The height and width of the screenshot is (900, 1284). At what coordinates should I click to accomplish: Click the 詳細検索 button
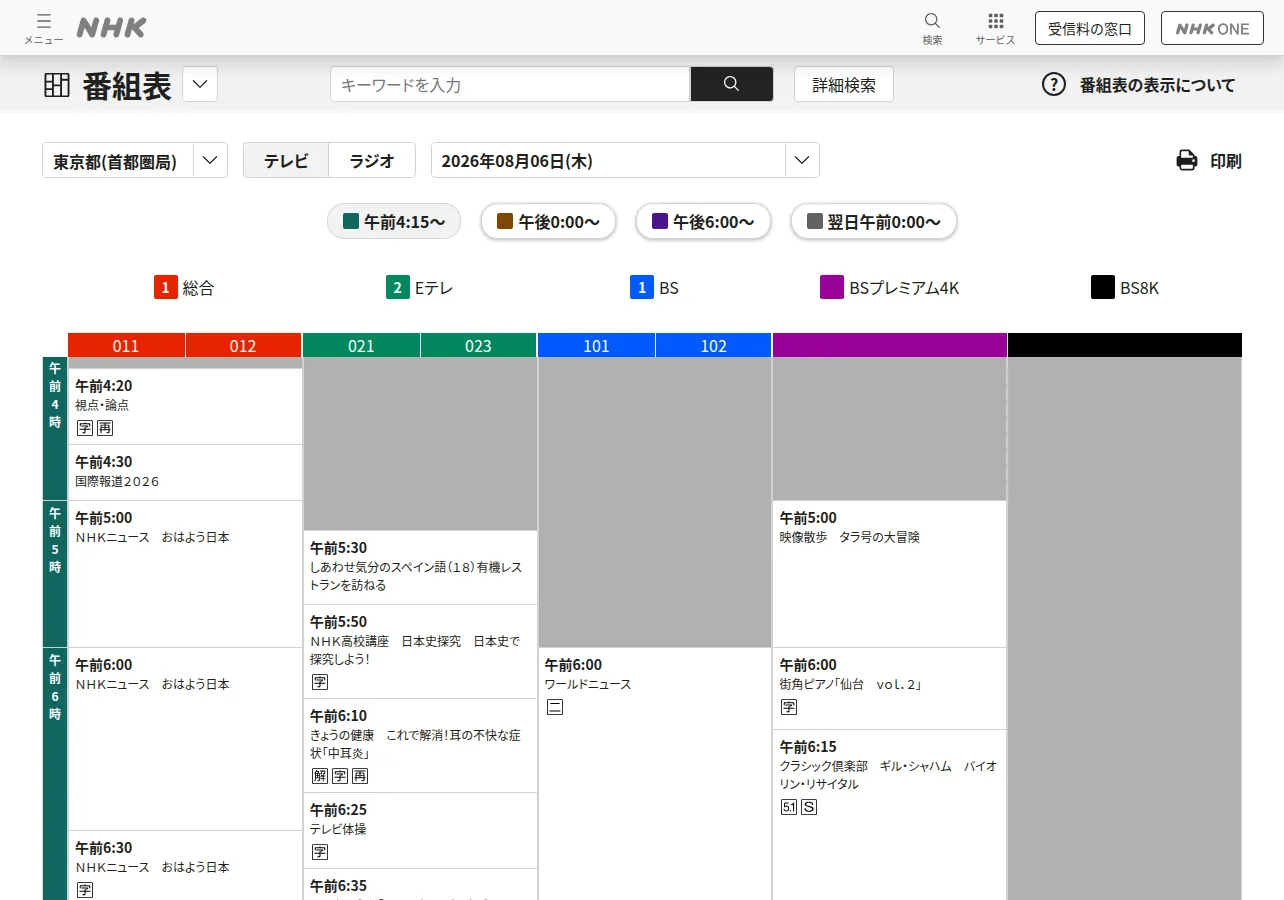[x=844, y=84]
